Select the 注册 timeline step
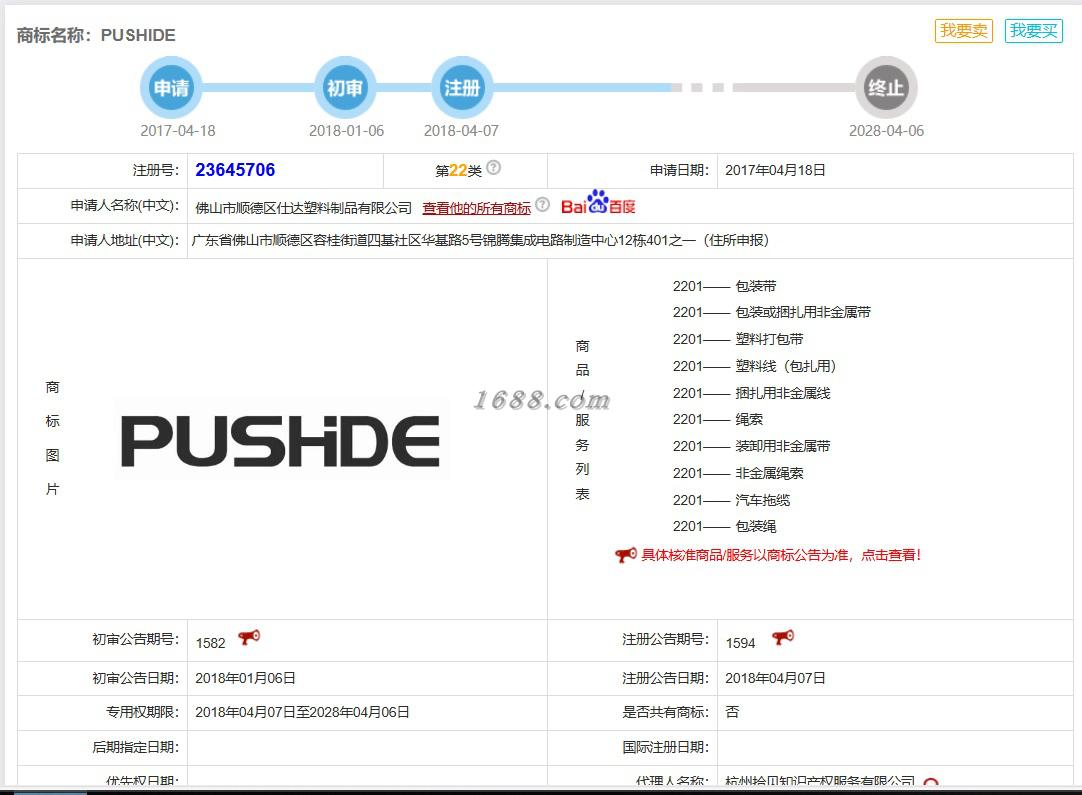Image resolution: width=1082 pixels, height=795 pixels. point(462,88)
